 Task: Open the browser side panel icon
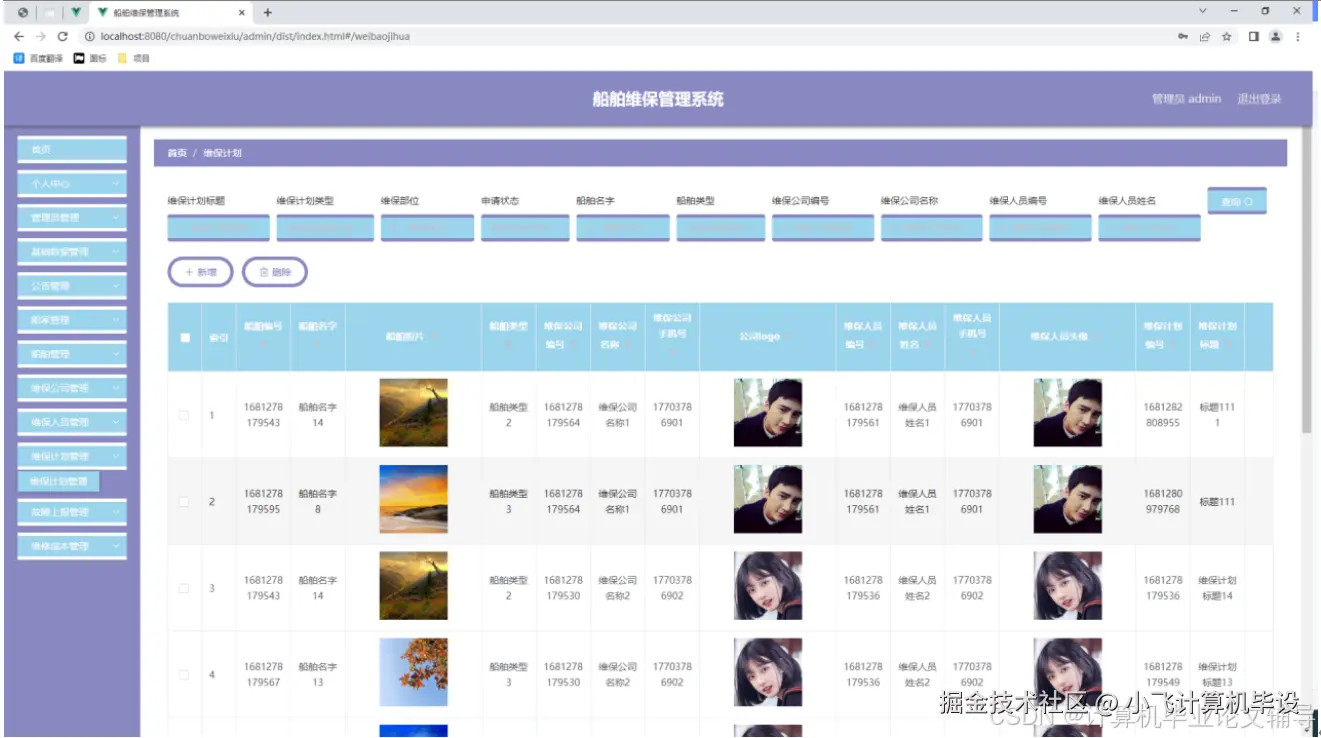pos(1254,36)
